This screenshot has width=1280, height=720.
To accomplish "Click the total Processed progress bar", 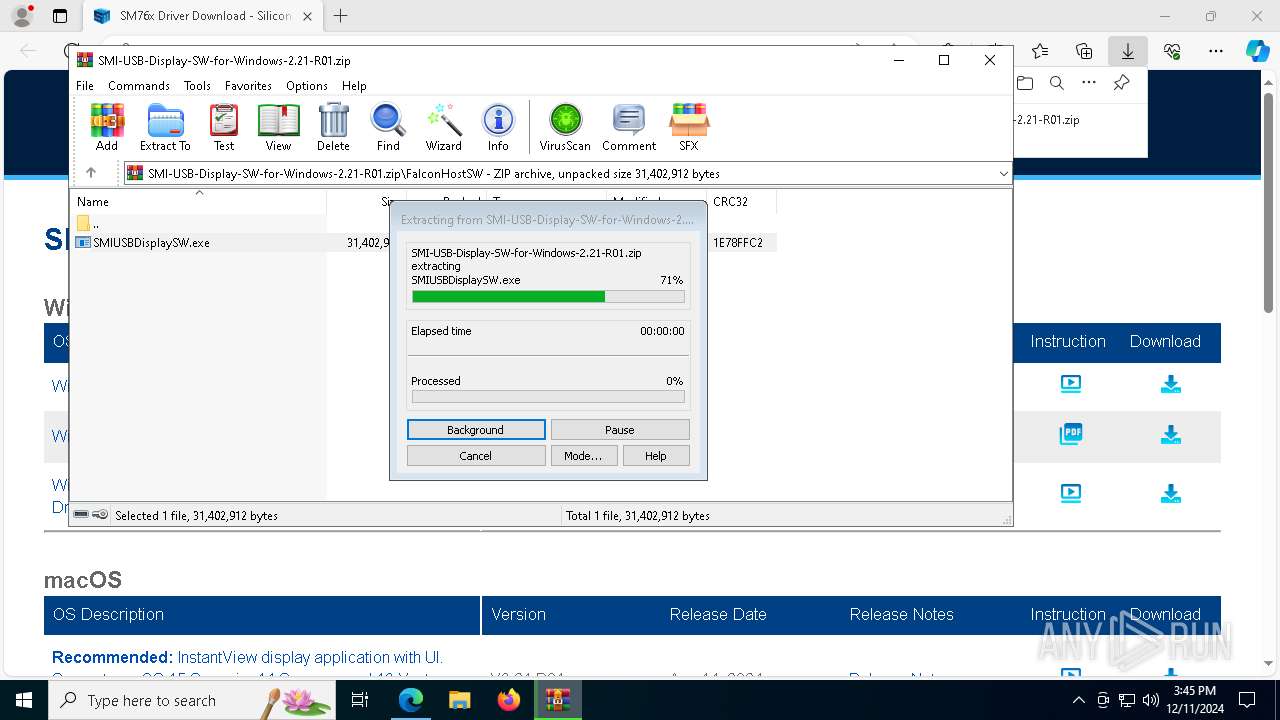I will point(548,397).
